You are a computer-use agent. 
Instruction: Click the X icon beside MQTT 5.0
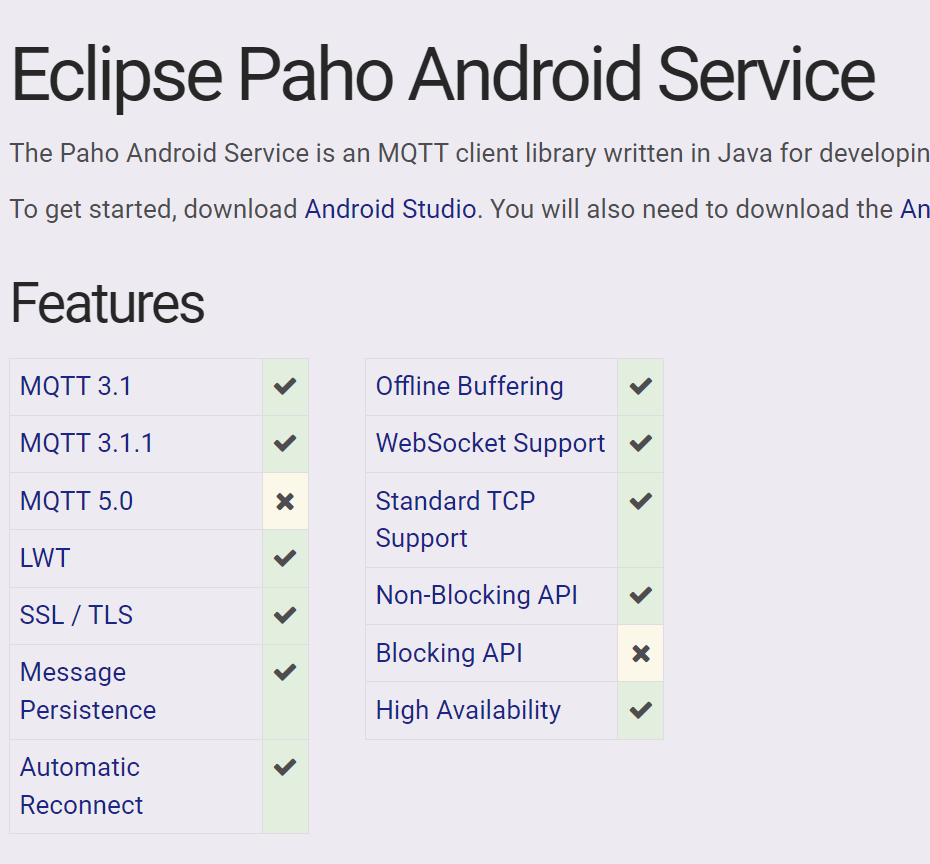point(285,502)
